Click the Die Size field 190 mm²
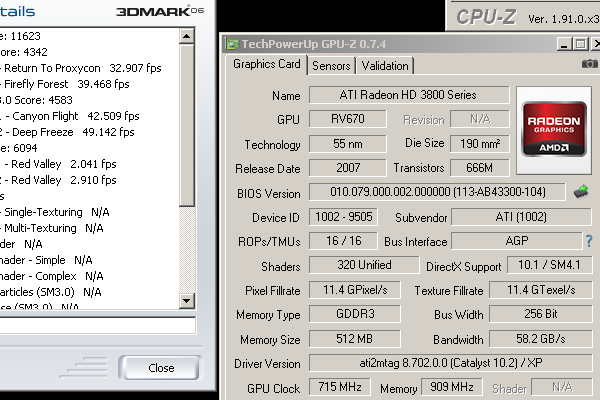The image size is (600, 400). pos(479,144)
